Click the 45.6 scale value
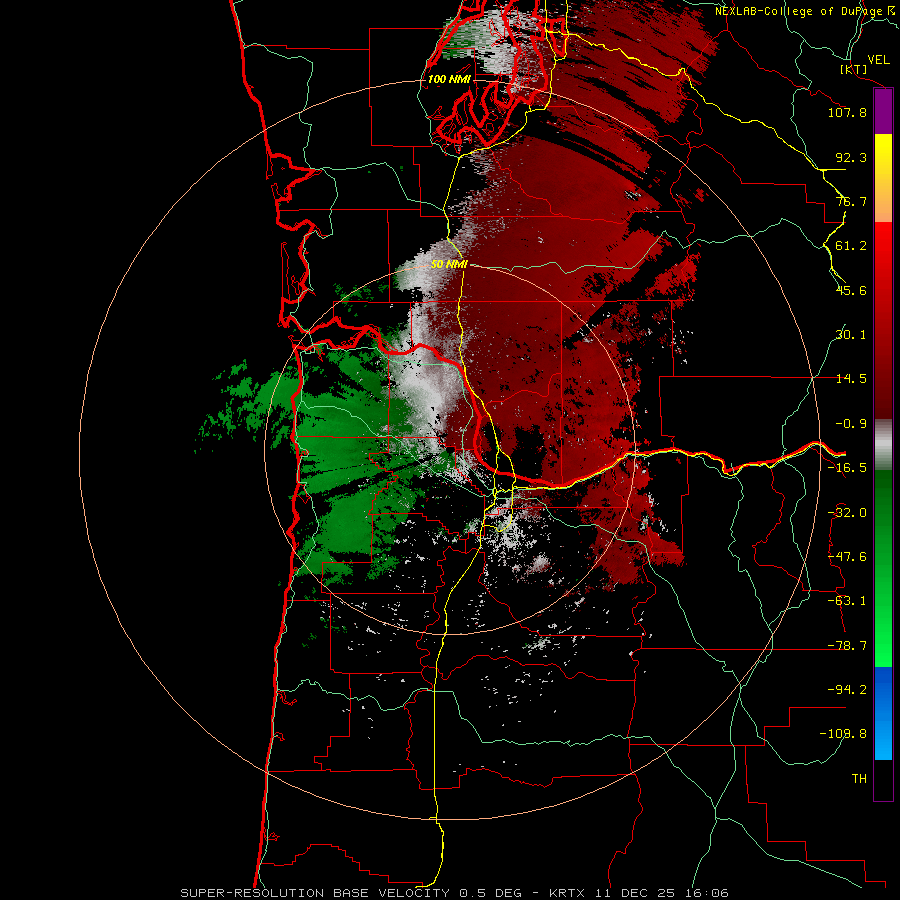Viewport: 900px width, 900px height. click(851, 290)
